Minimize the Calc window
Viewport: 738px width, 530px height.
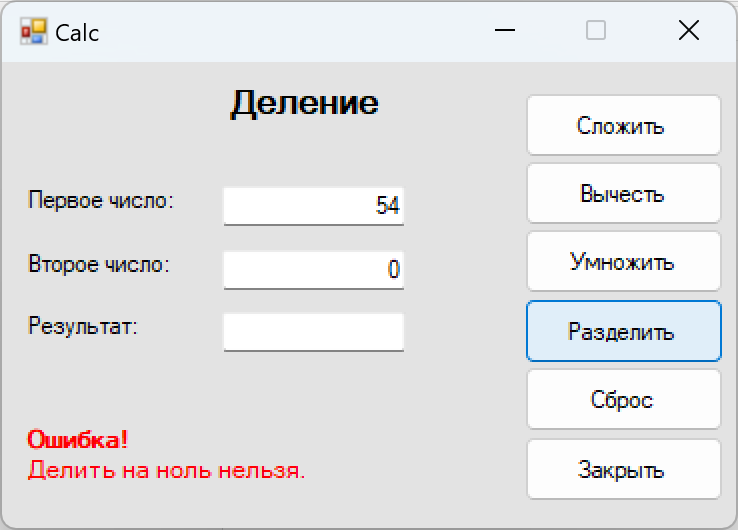point(505,31)
